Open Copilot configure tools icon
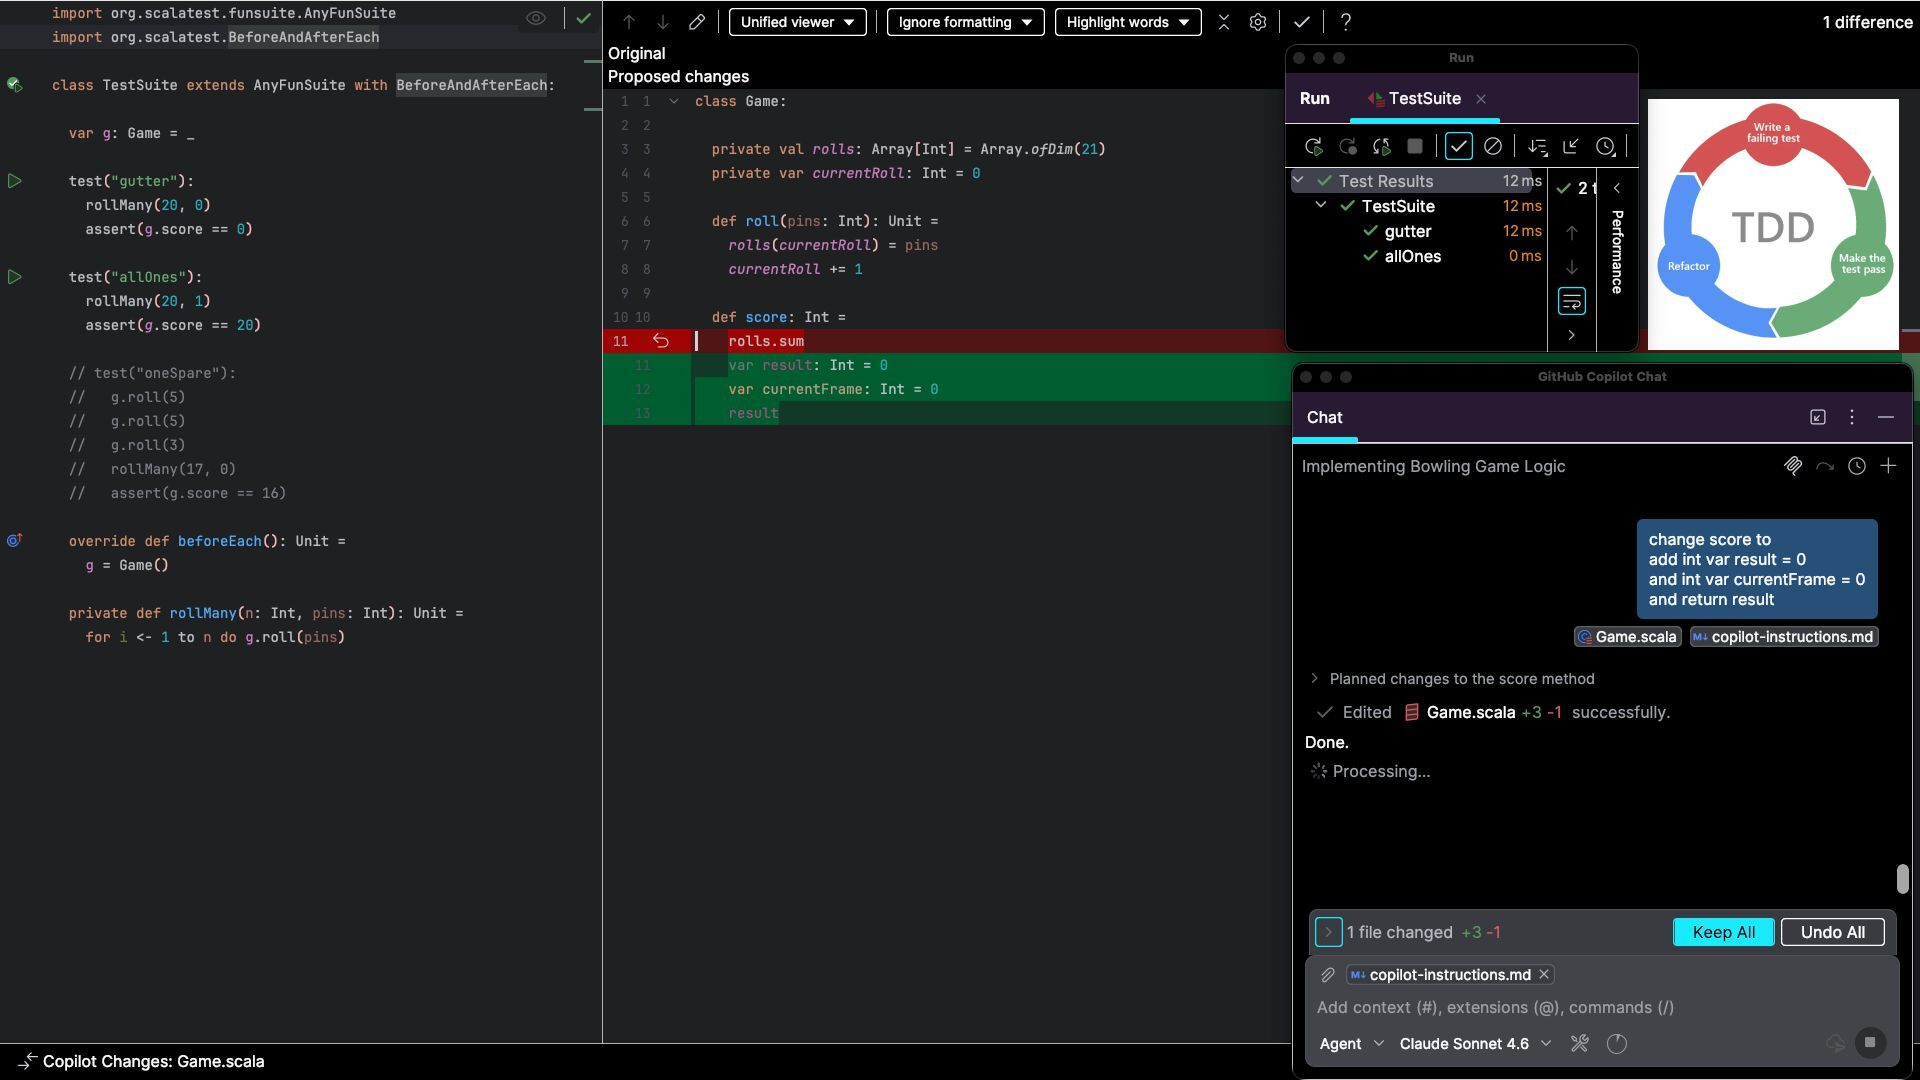This screenshot has width=1920, height=1080. (1580, 1044)
